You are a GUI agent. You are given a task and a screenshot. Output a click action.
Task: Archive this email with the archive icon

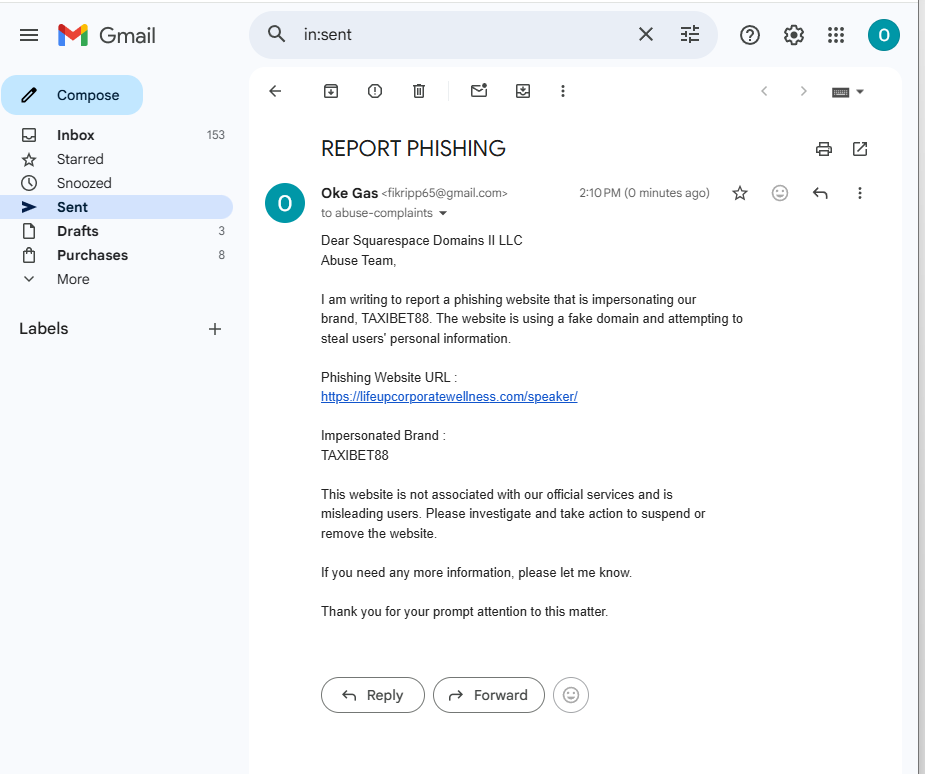[x=331, y=91]
